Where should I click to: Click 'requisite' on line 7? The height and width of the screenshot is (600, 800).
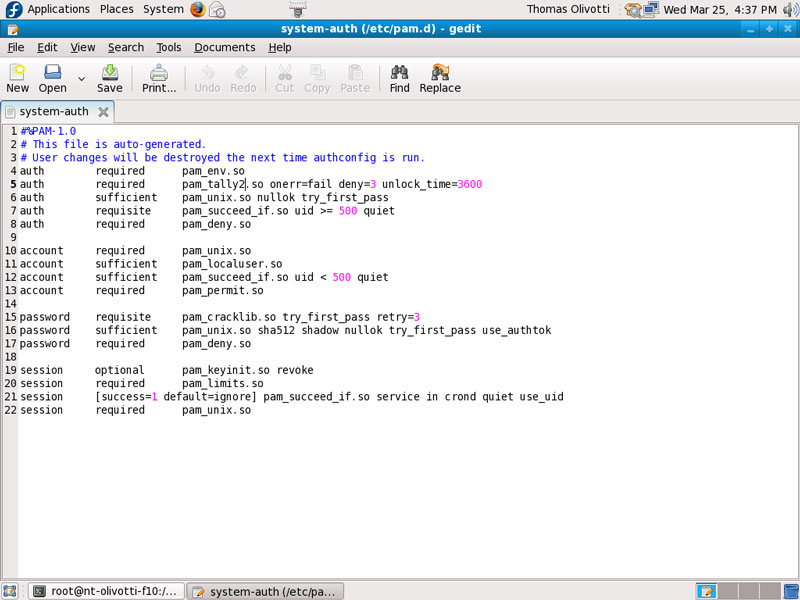(123, 211)
